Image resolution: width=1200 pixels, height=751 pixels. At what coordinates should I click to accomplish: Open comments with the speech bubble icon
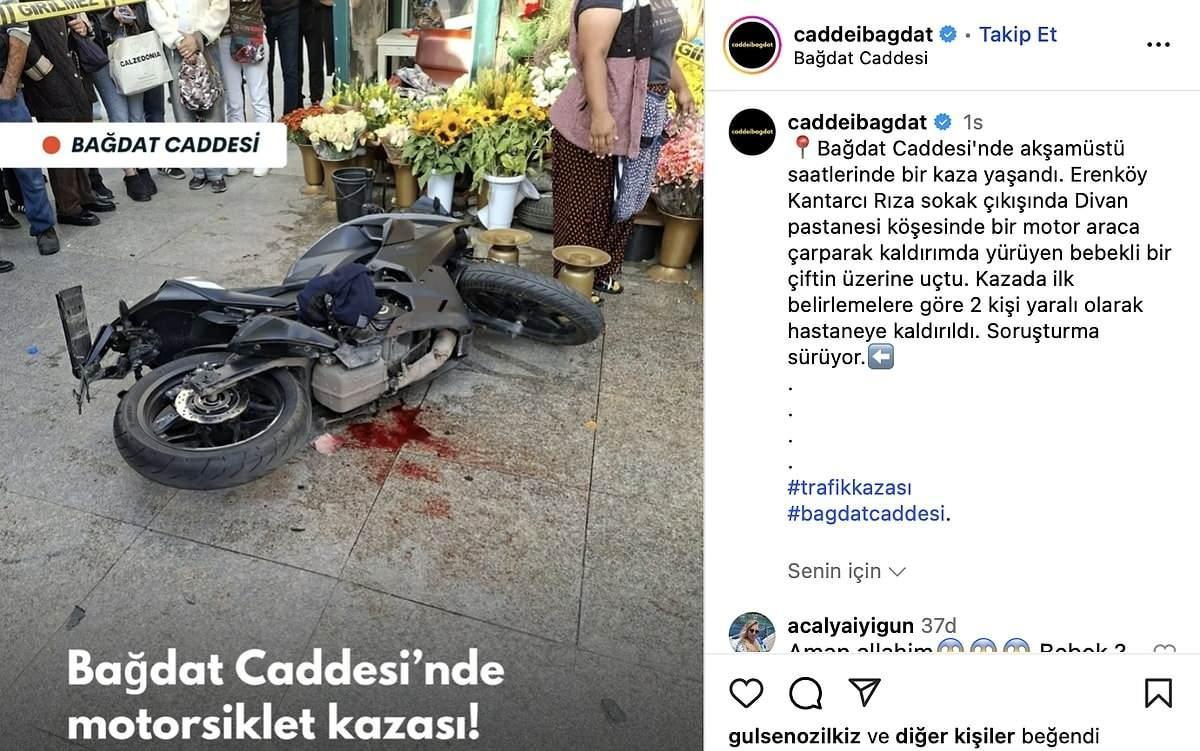(x=806, y=693)
